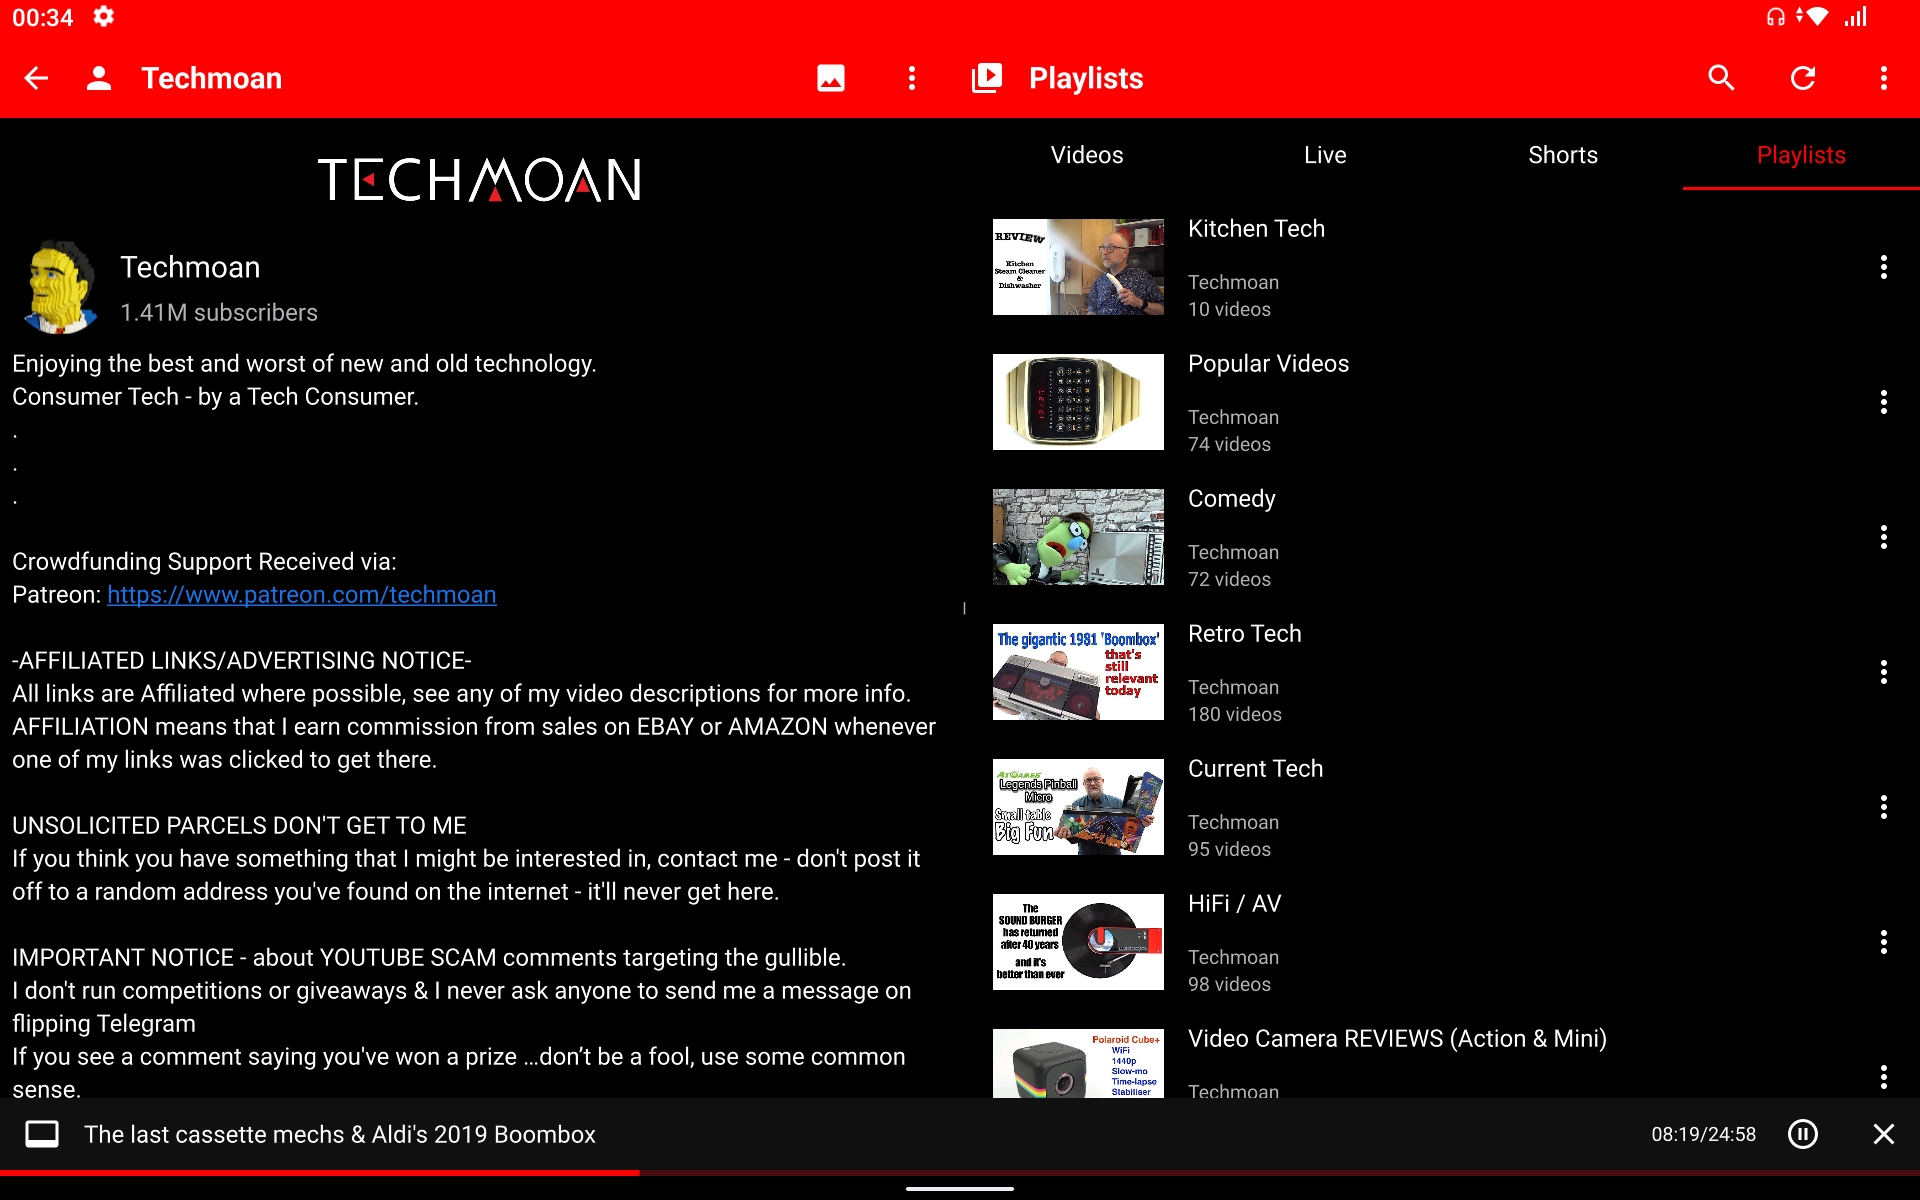Screen dimensions: 1920x1200
Task: Open the search icon in the toolbar
Action: pyautogui.click(x=1721, y=78)
